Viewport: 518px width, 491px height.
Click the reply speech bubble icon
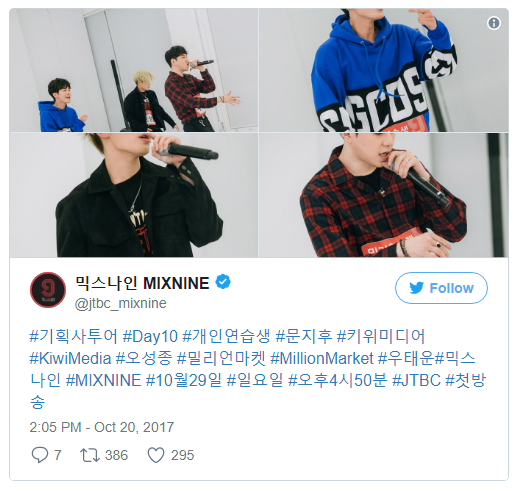pos(40,455)
